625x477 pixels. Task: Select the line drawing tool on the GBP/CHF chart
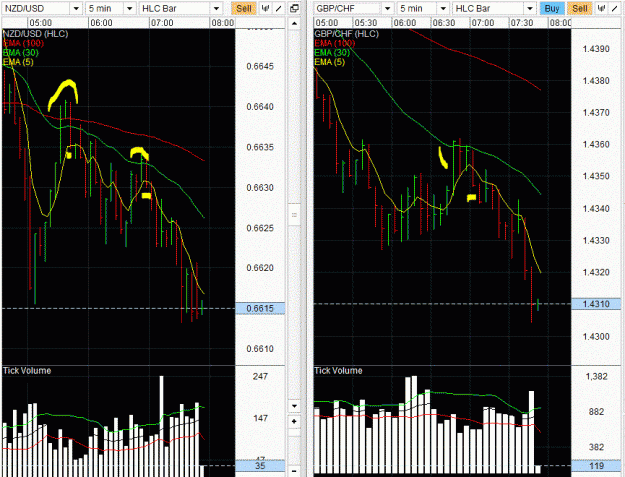point(615,8)
